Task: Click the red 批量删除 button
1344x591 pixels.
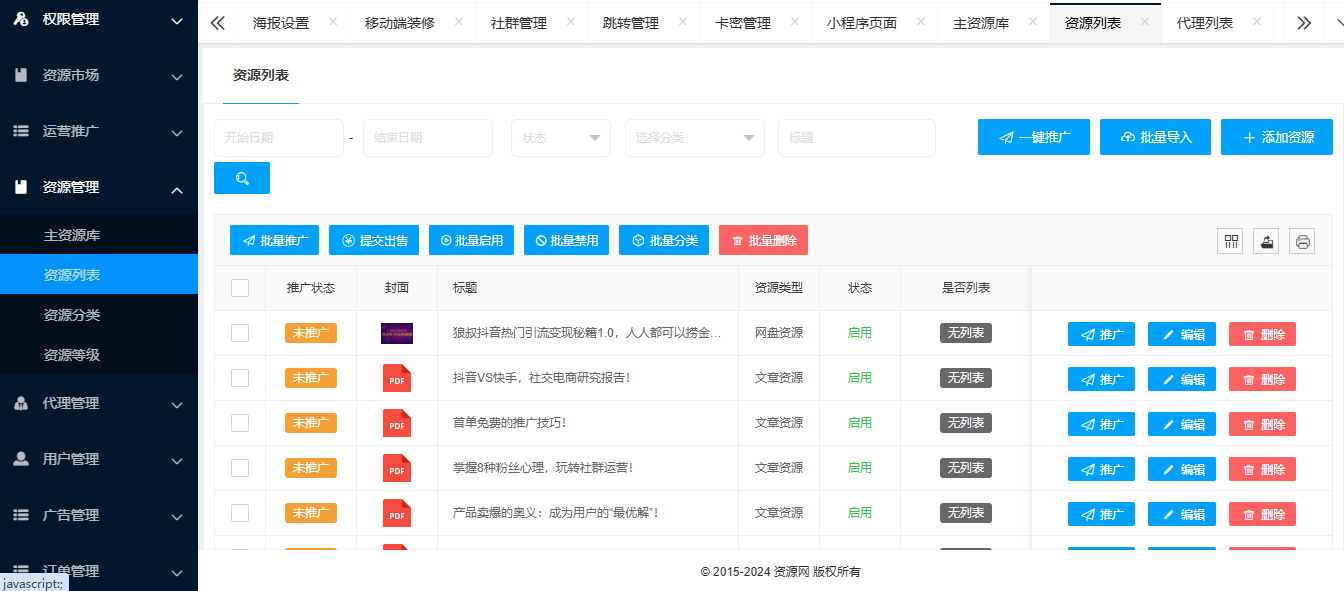Action: 763,240
